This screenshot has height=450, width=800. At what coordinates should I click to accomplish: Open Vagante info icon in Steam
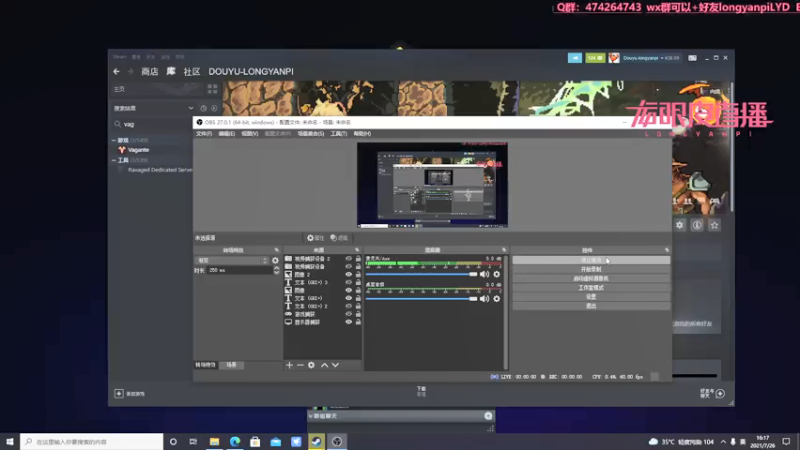[697, 225]
